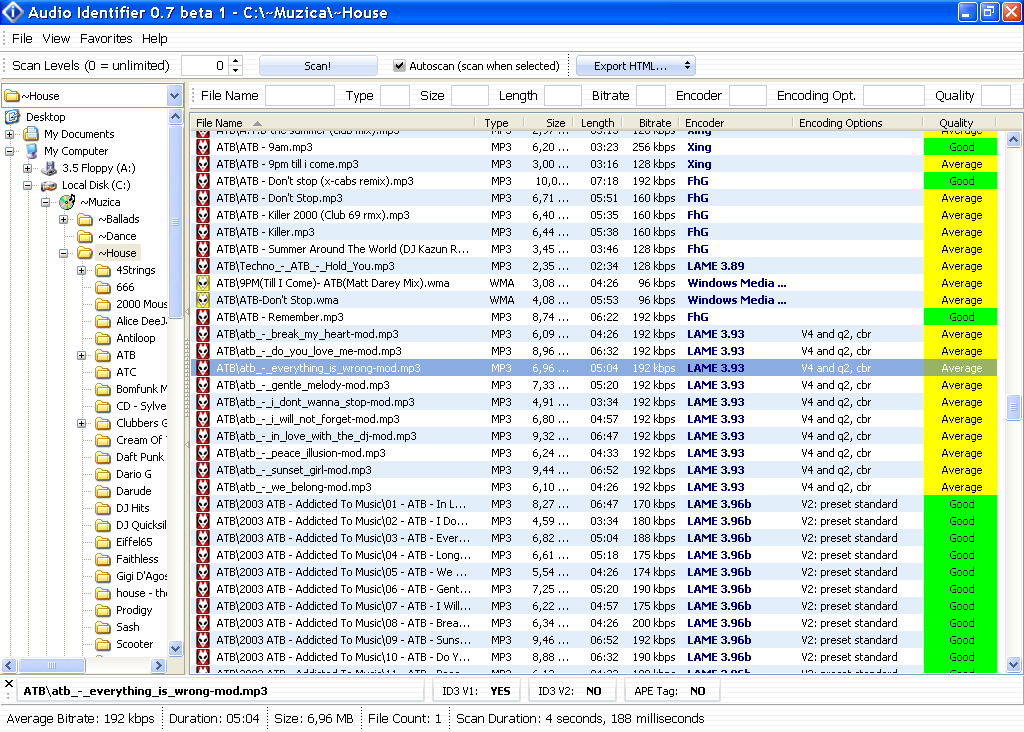The image size is (1024, 732).
Task: Click the Daft Punk folder icon
Action: [x=102, y=457]
